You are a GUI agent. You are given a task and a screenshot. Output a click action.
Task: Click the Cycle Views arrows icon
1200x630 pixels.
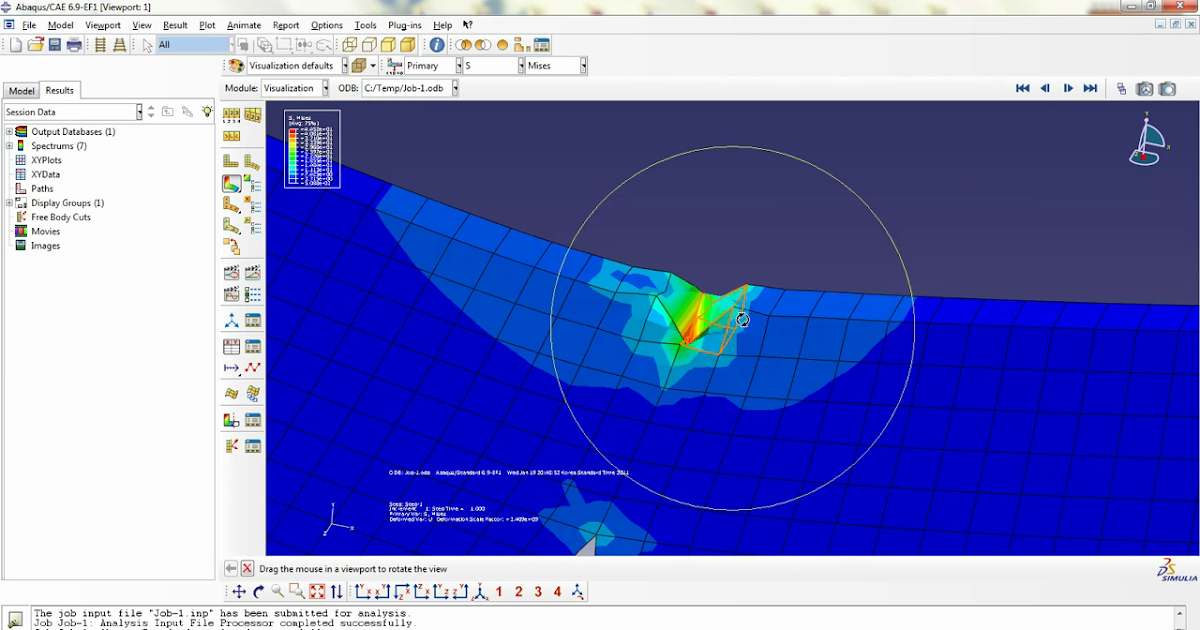[x=337, y=592]
